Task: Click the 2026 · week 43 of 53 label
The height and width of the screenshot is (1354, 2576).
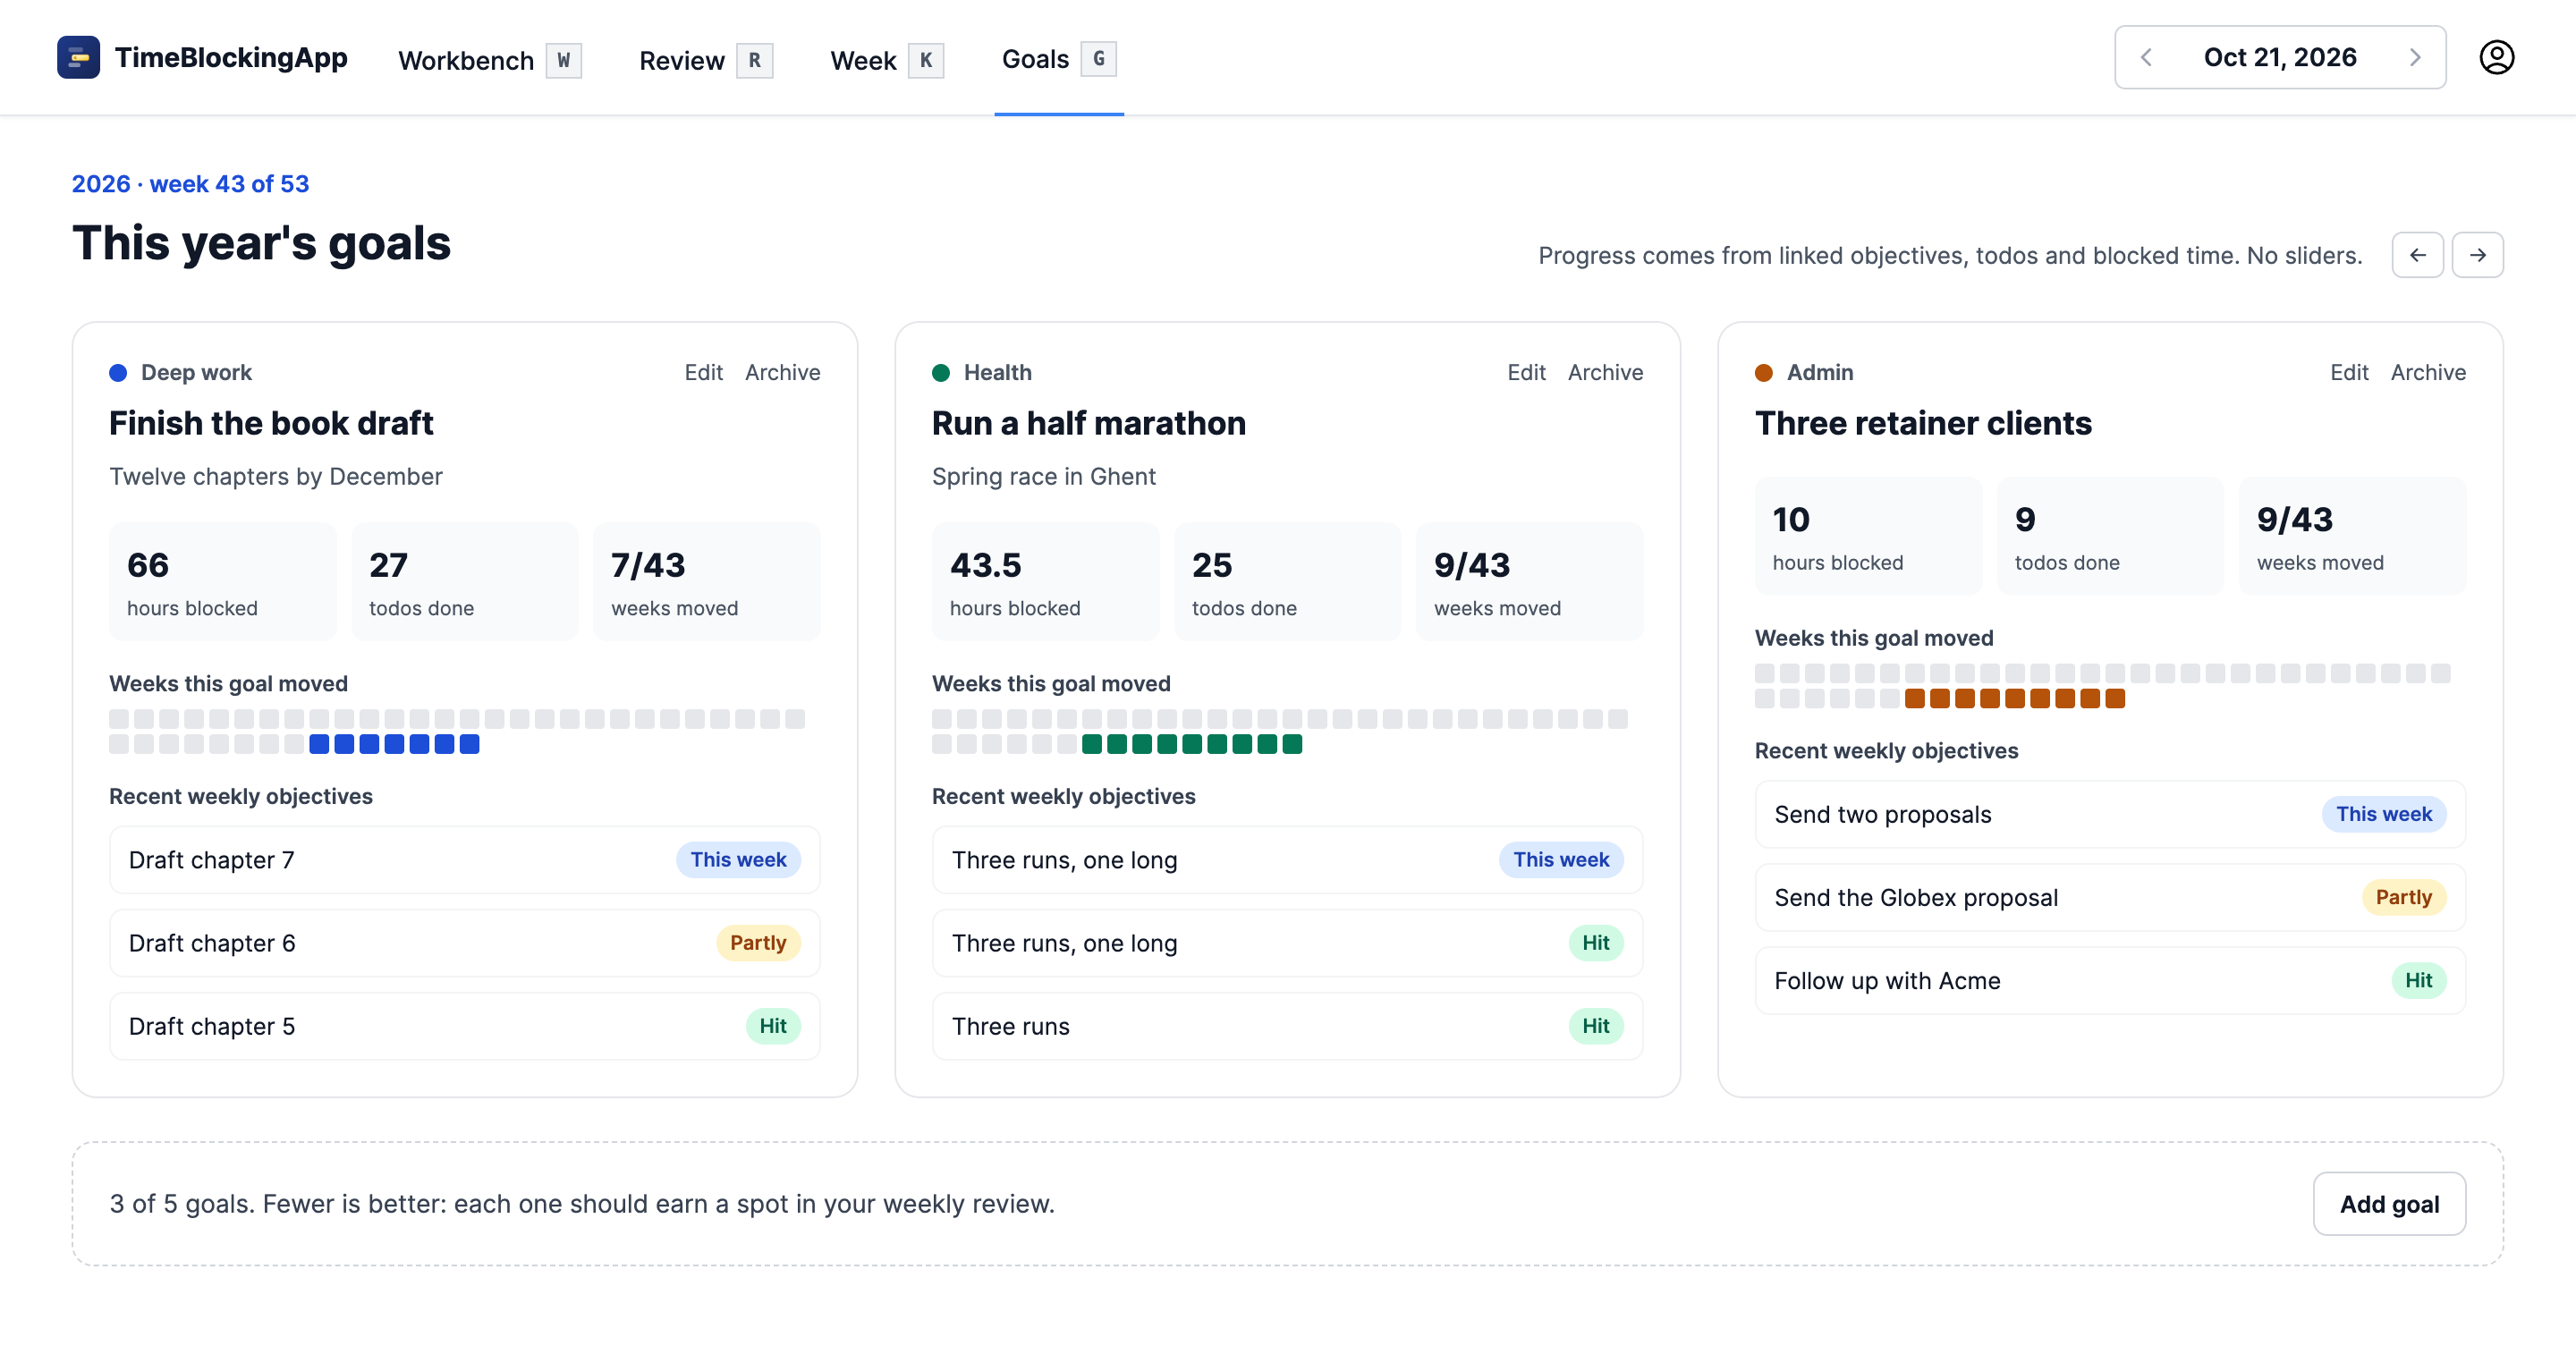Action: click(x=190, y=184)
